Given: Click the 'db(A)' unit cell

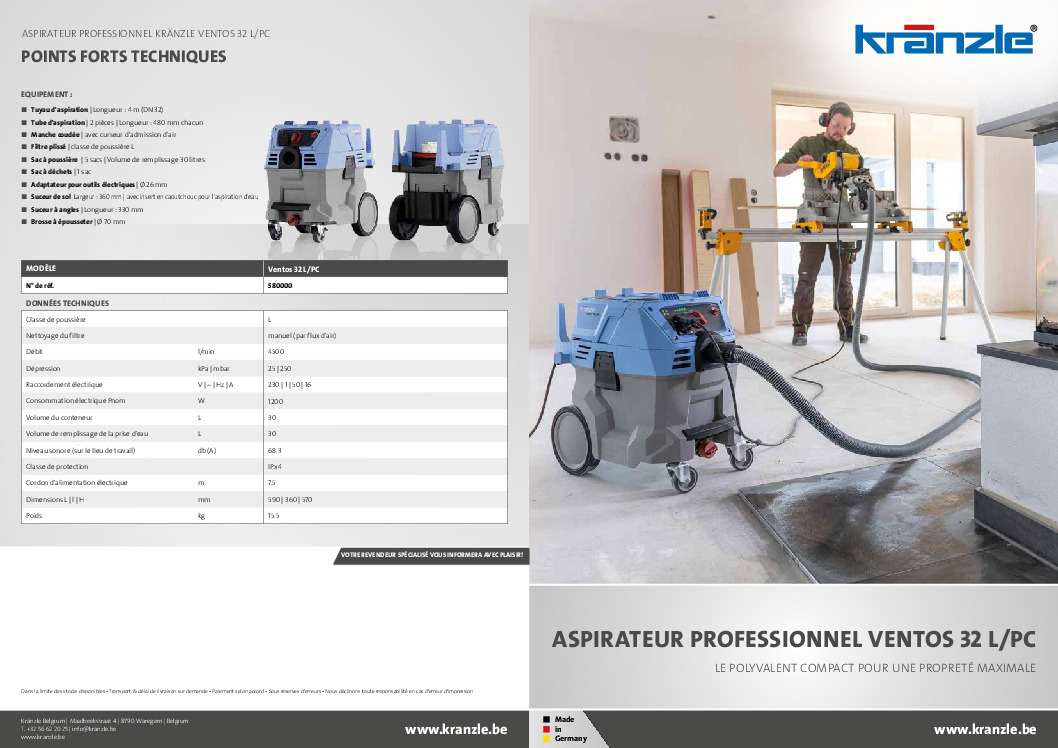Looking at the screenshot, I should tap(207, 451).
